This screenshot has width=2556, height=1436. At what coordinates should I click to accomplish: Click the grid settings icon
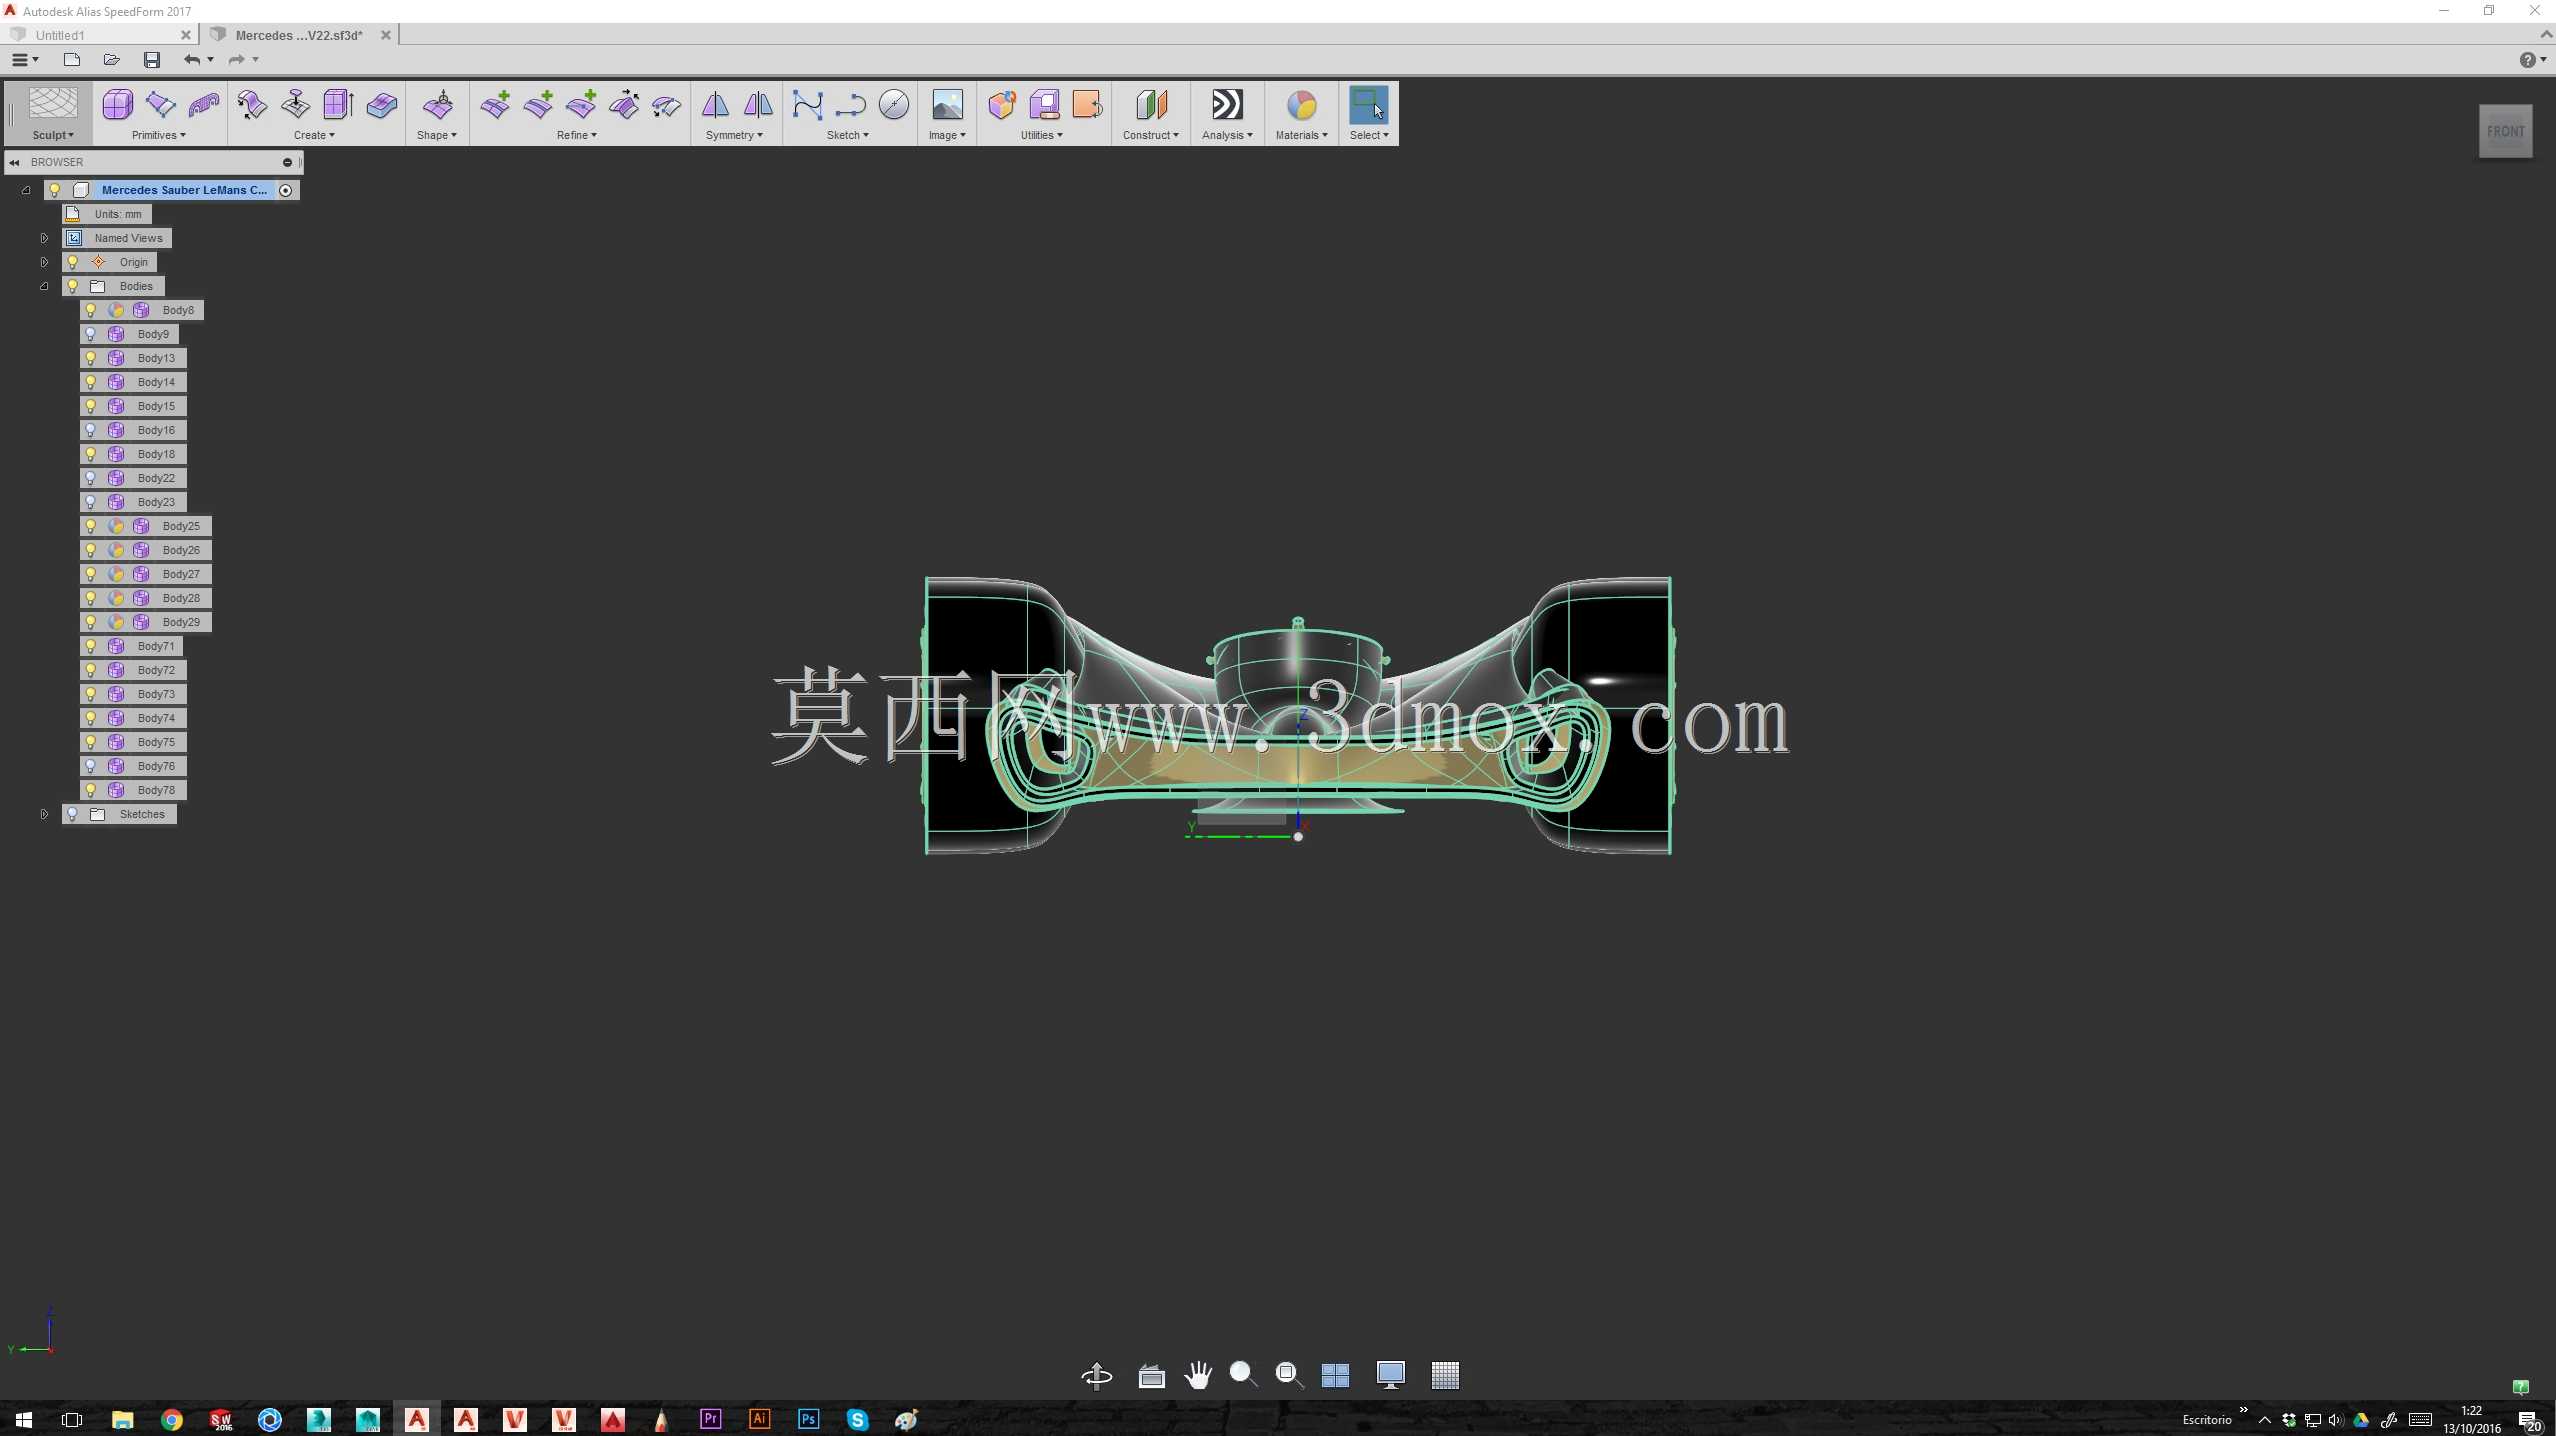click(x=1445, y=1376)
